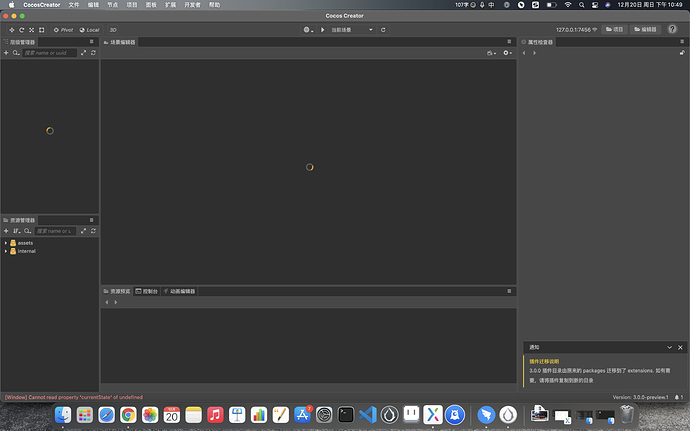Click the 编辑器 folder button

click(645, 29)
